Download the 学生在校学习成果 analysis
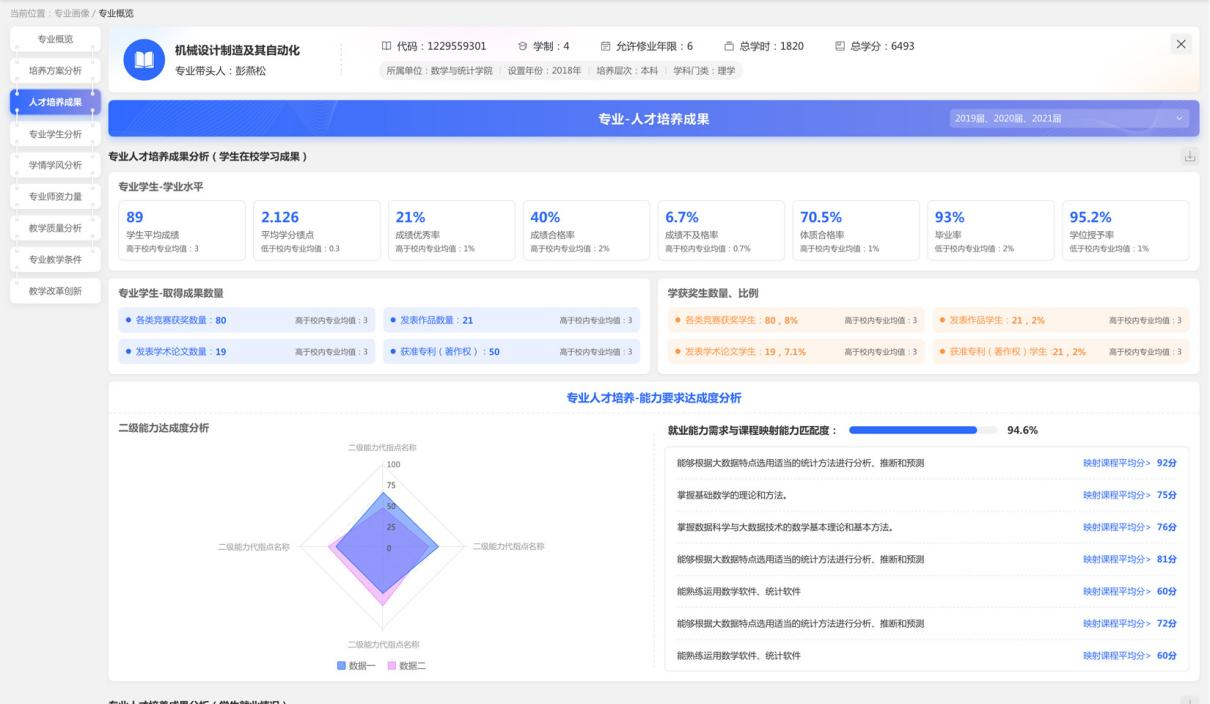 (1190, 156)
